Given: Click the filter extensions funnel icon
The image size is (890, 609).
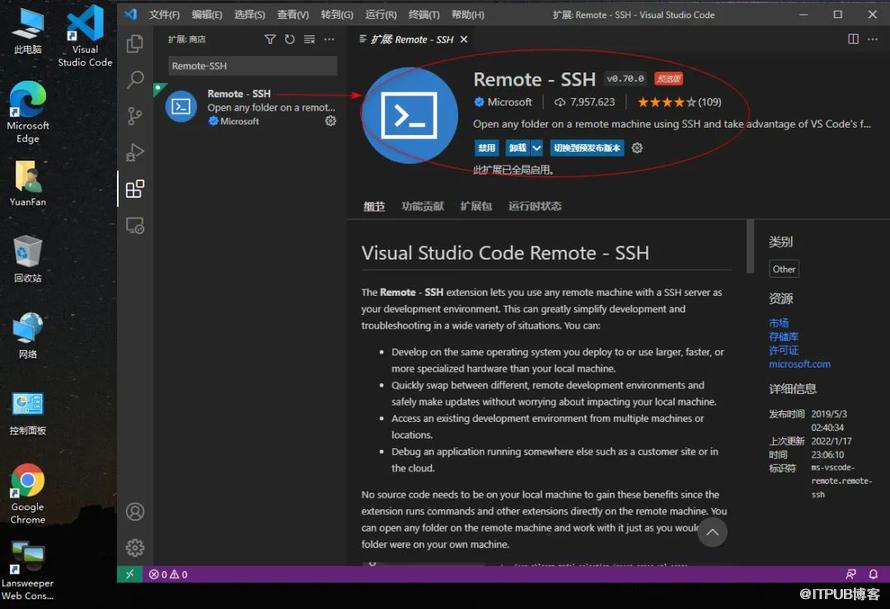Looking at the screenshot, I should (270, 39).
